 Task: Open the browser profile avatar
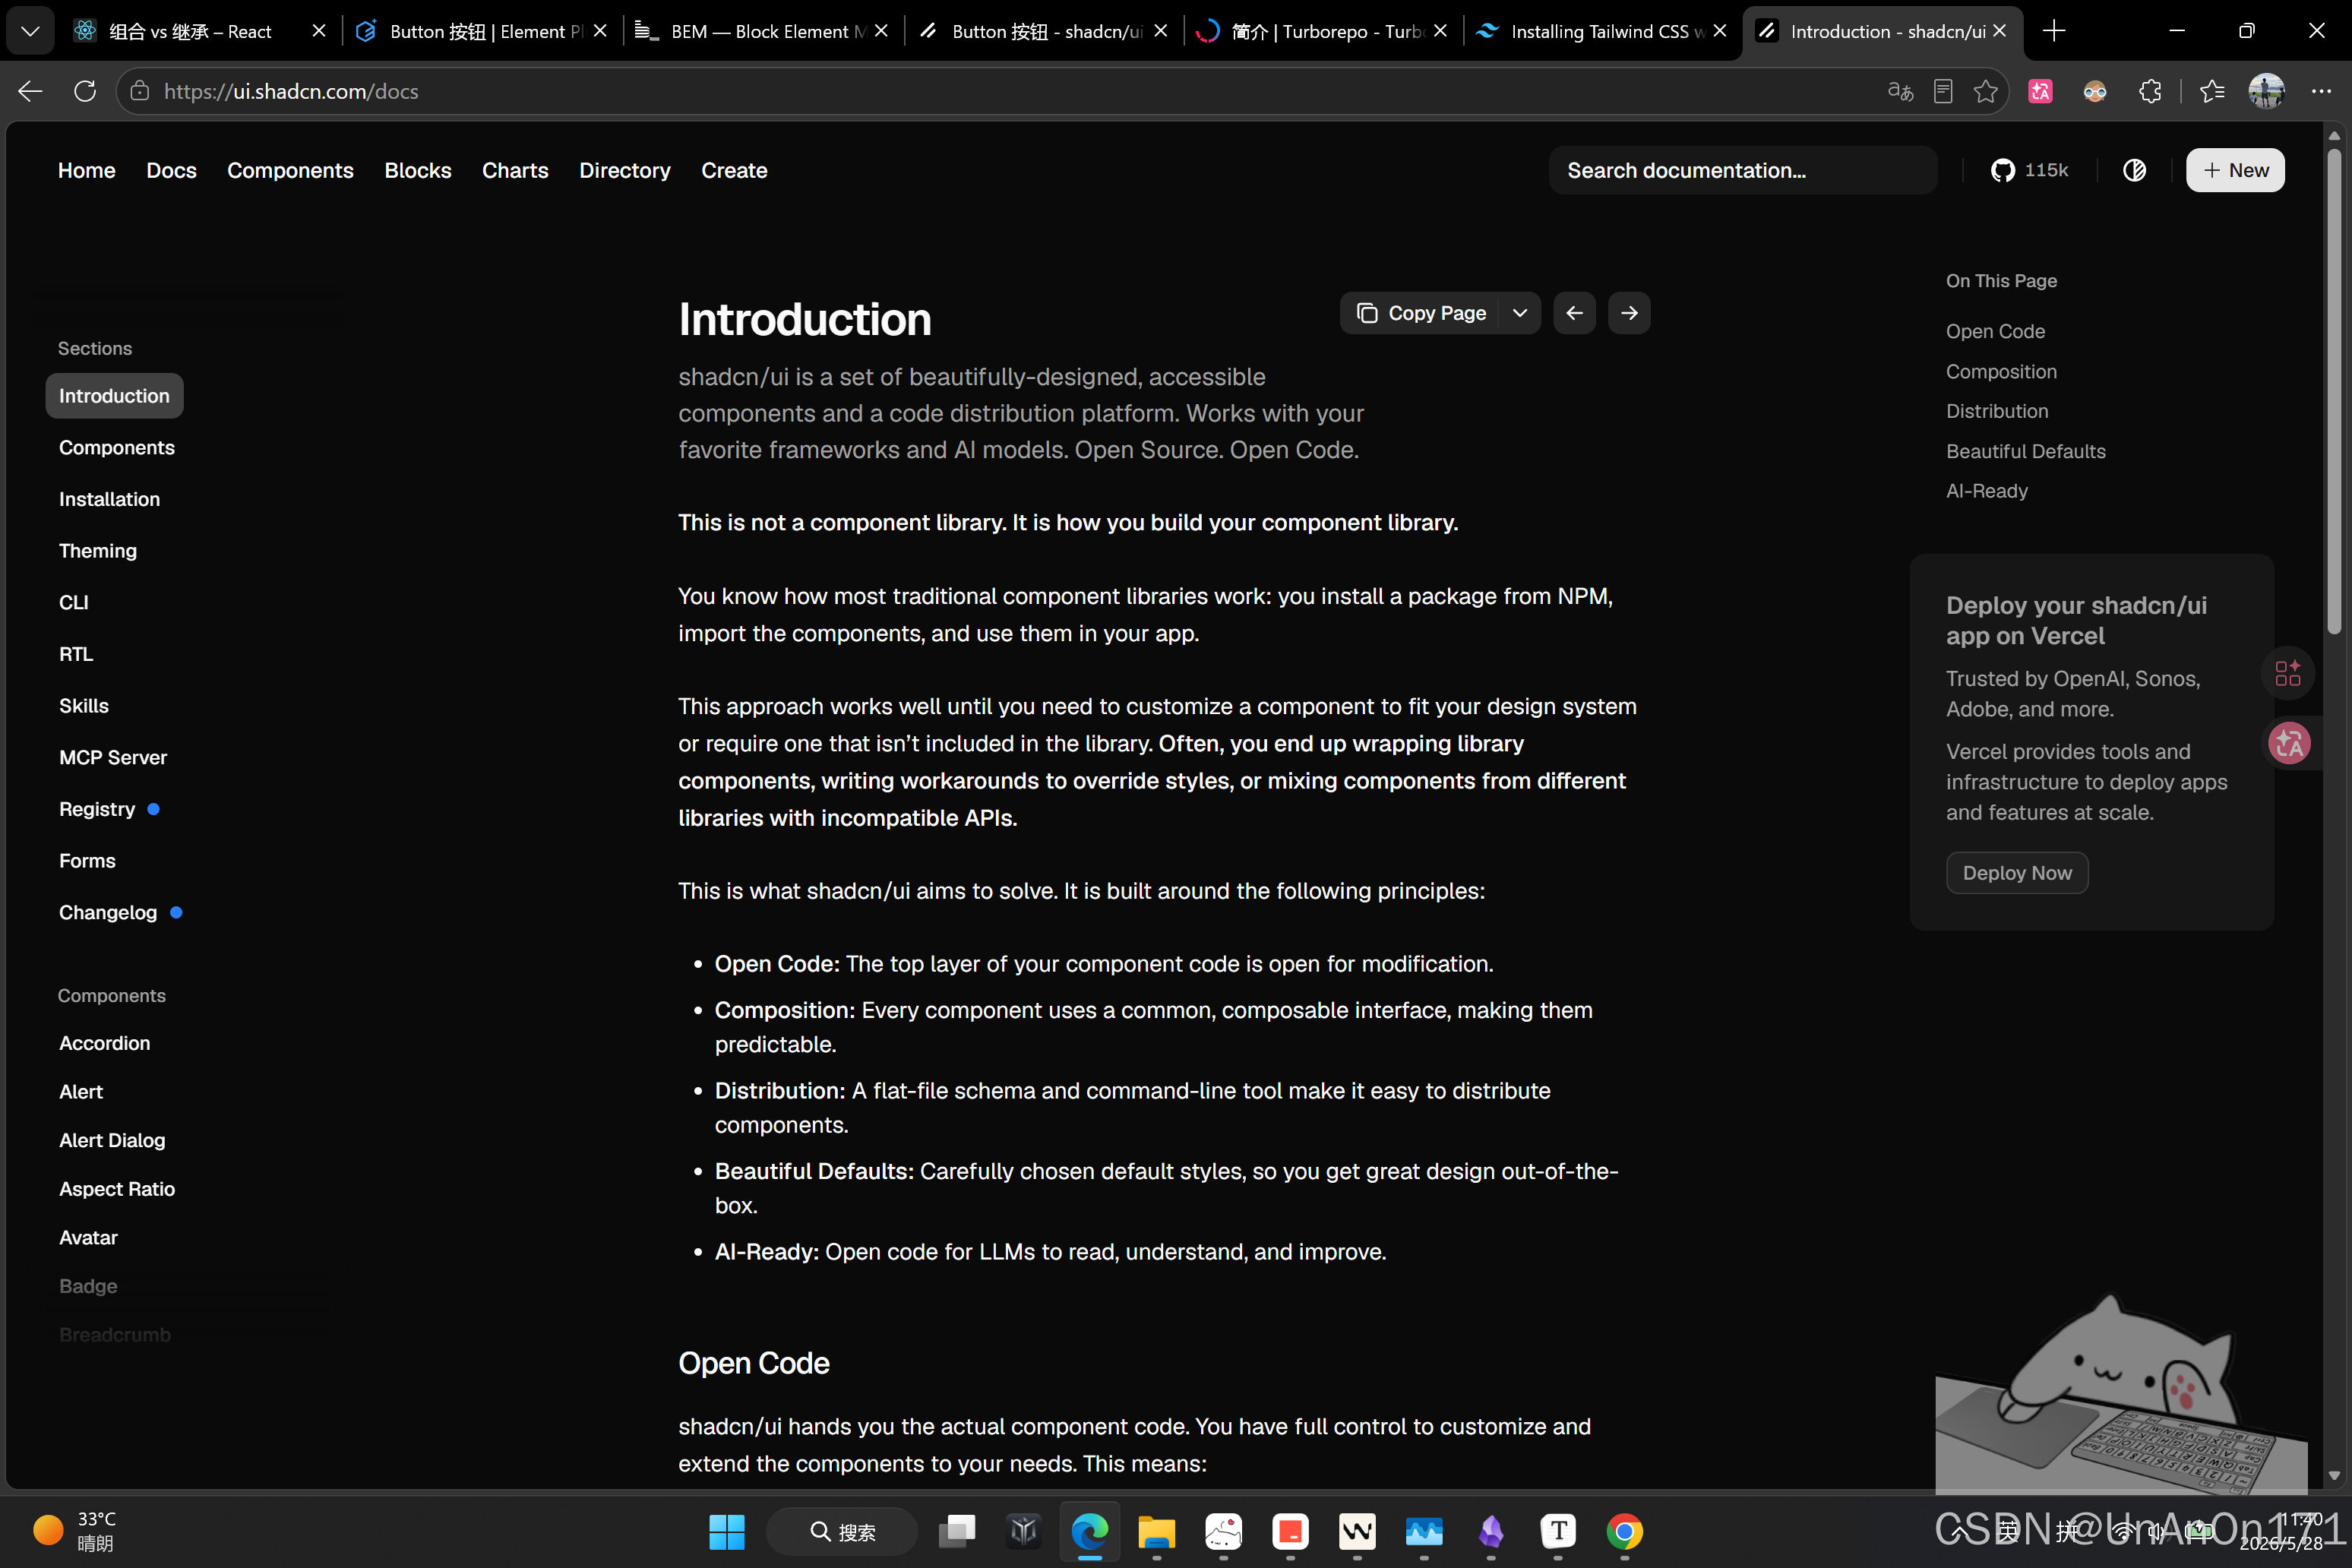coord(2266,91)
